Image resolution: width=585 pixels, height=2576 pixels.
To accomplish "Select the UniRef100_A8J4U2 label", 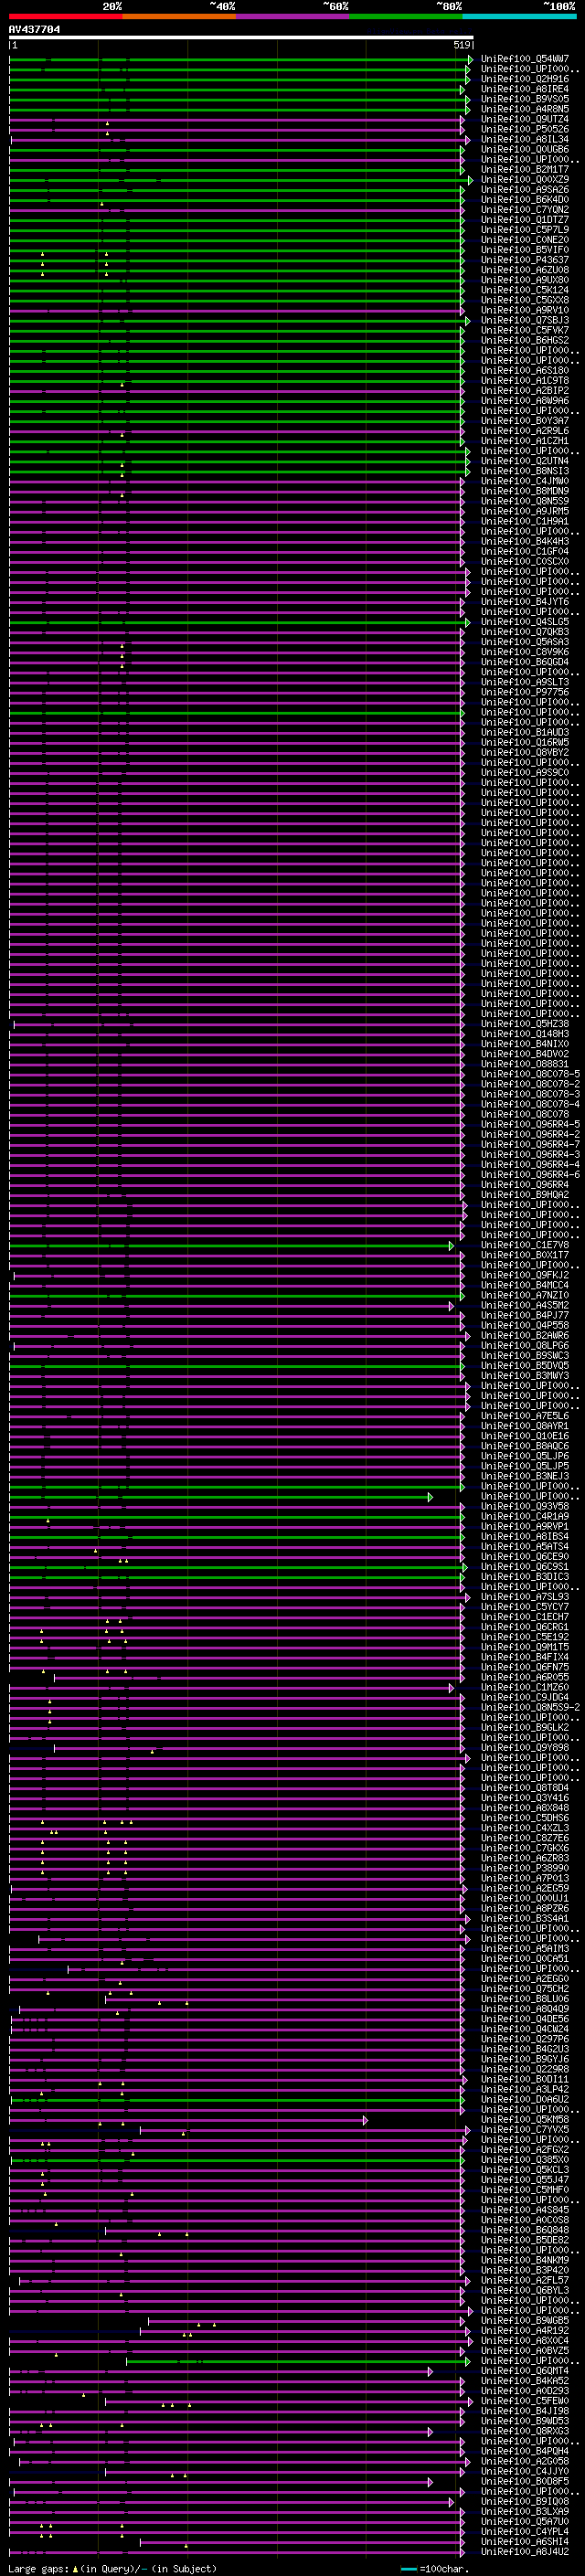I will point(524,2552).
